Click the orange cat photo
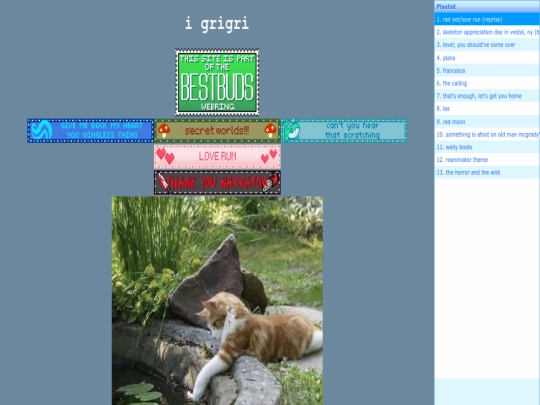The height and width of the screenshot is (405, 540). [x=217, y=301]
